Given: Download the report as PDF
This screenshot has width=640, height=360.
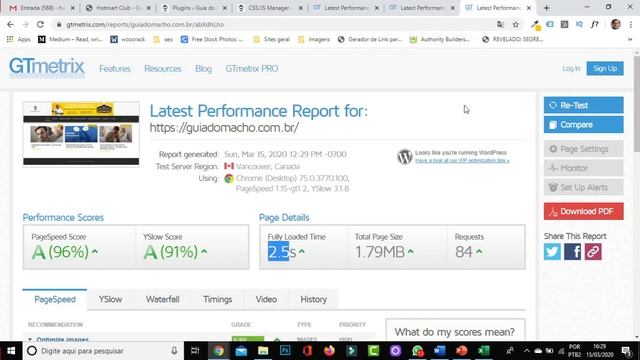Looking at the screenshot, I should [x=583, y=211].
